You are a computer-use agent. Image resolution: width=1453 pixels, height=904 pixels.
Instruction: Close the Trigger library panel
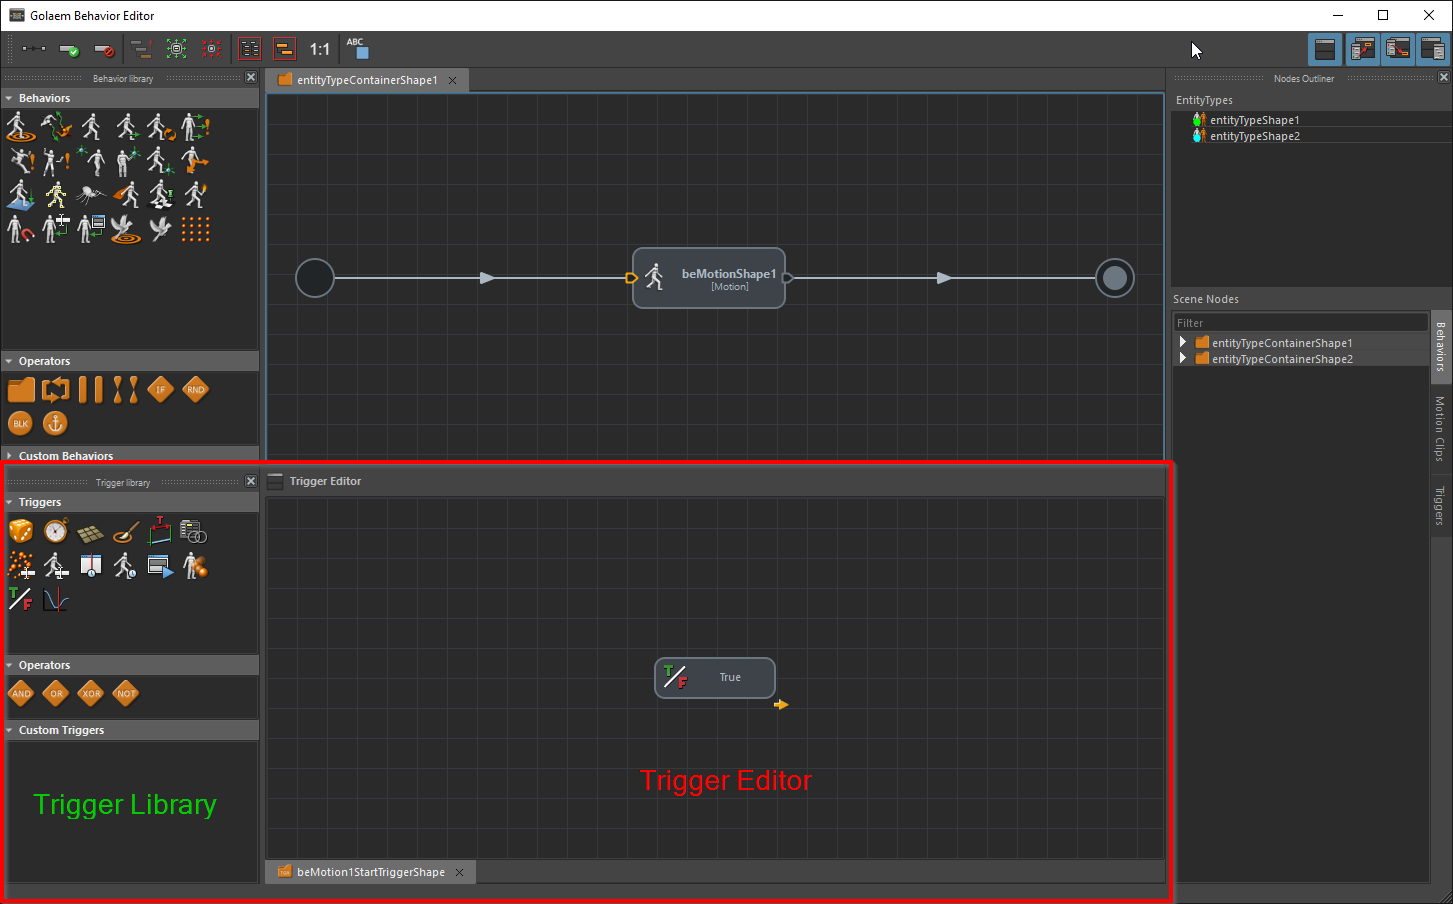click(251, 481)
